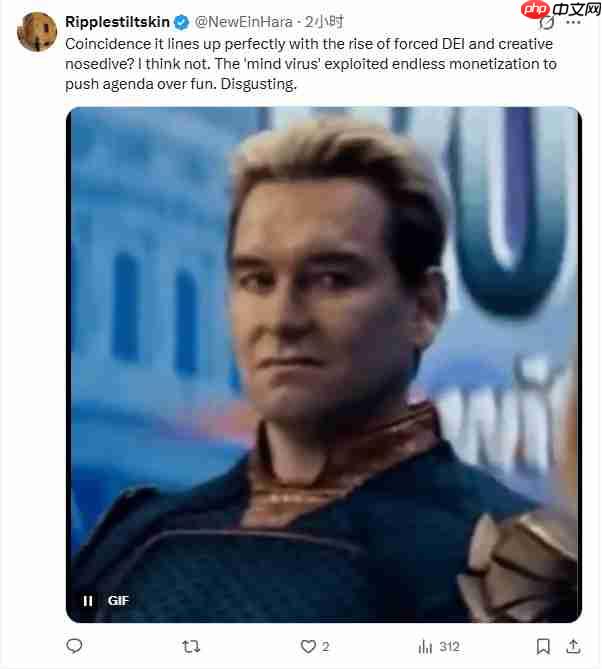Repost this tweet with the retweet icon
This screenshot has width=602, height=669.
191,647
